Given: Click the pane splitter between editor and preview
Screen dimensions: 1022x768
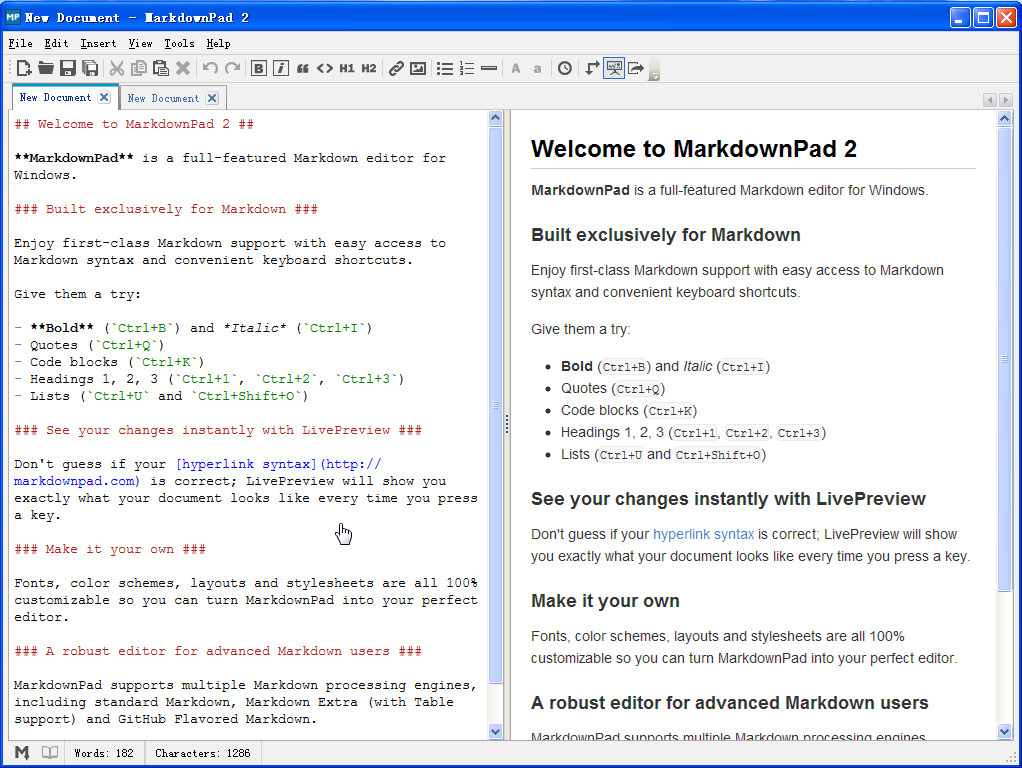Looking at the screenshot, I should 507,425.
